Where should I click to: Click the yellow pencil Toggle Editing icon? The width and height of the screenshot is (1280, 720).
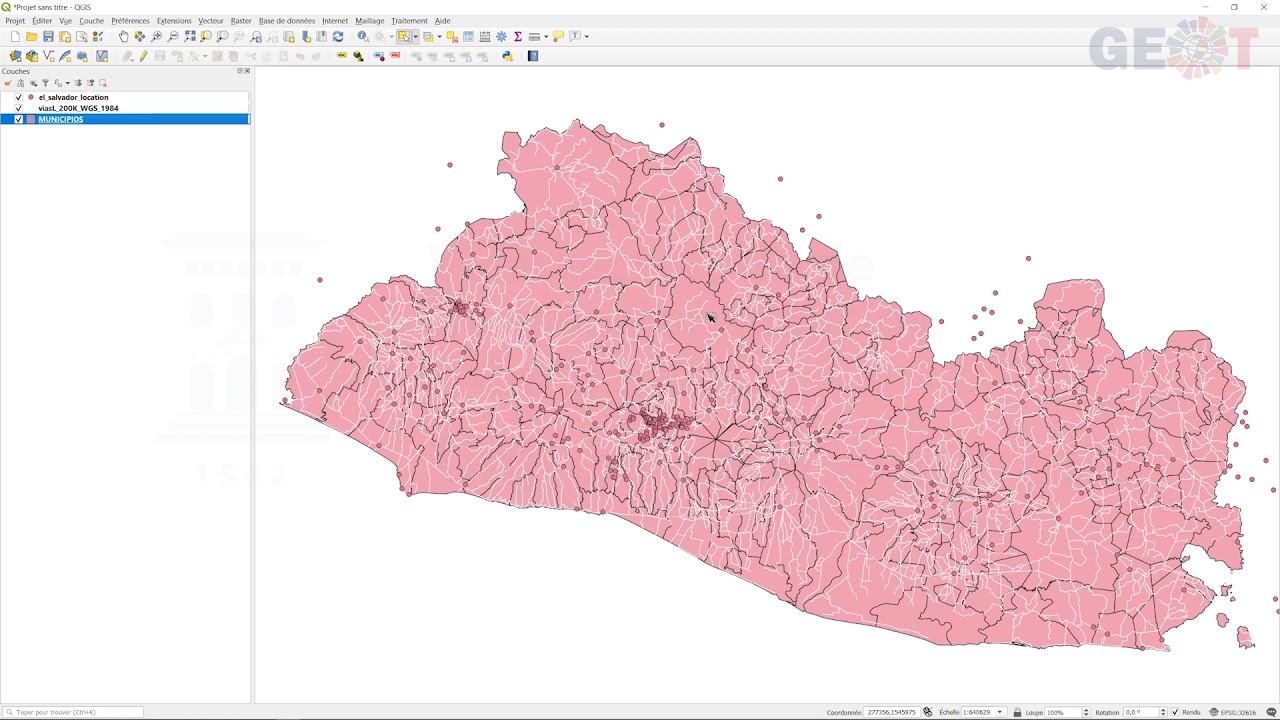tap(143, 56)
